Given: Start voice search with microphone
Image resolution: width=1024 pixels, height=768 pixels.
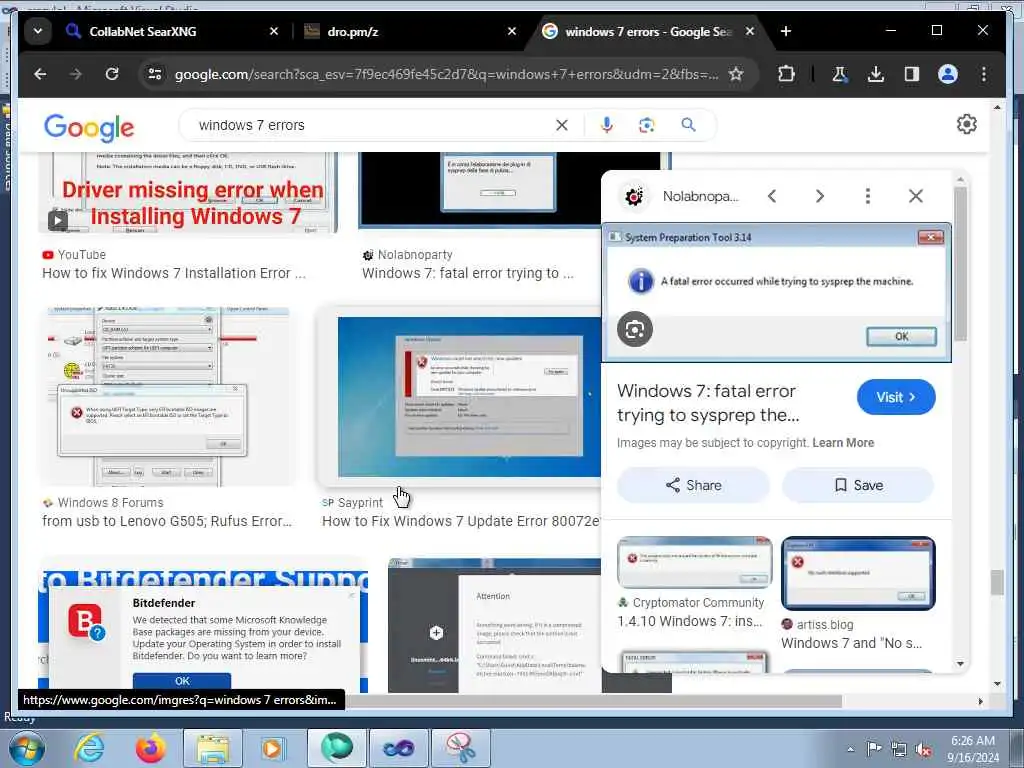Looking at the screenshot, I should 607,125.
